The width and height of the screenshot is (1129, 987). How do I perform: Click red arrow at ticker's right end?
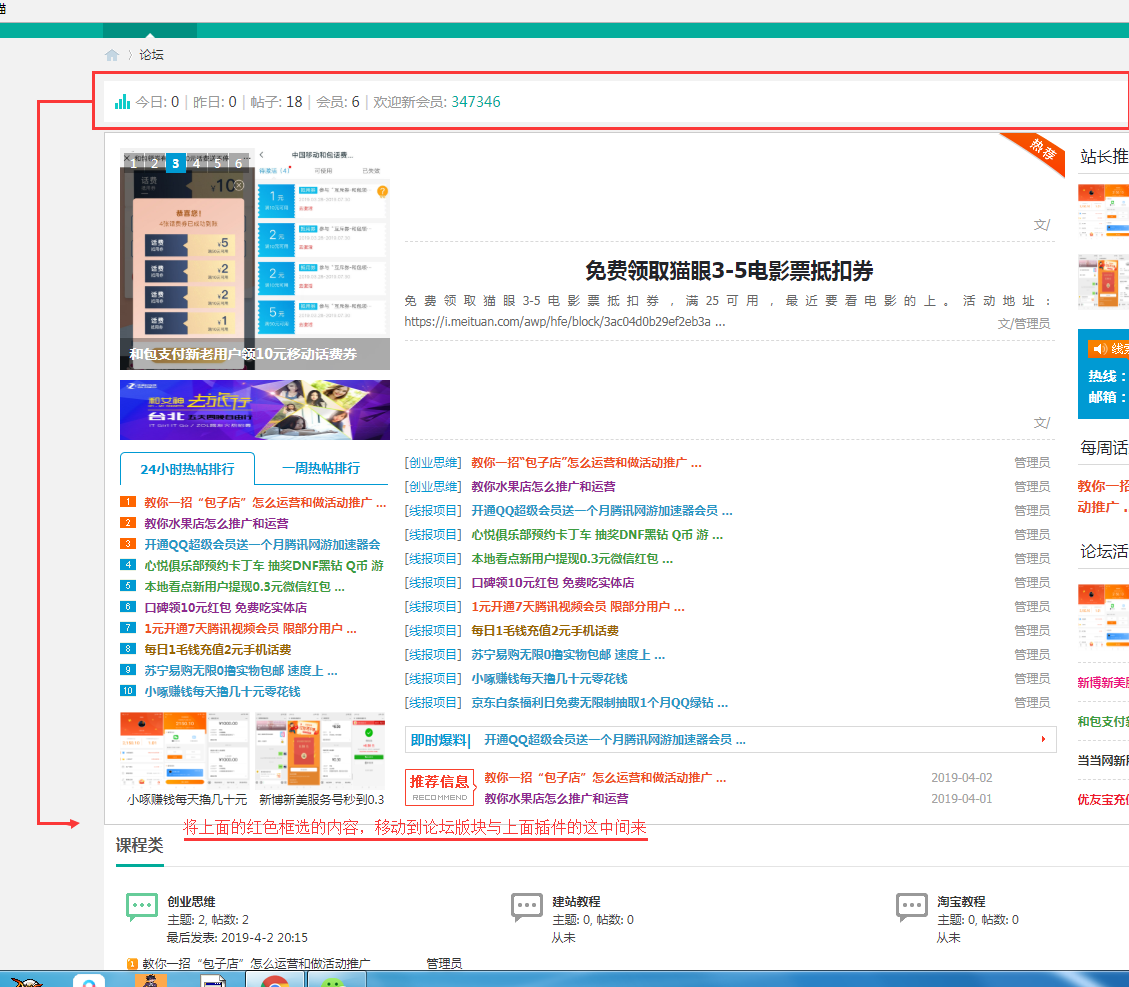pos(1043,739)
